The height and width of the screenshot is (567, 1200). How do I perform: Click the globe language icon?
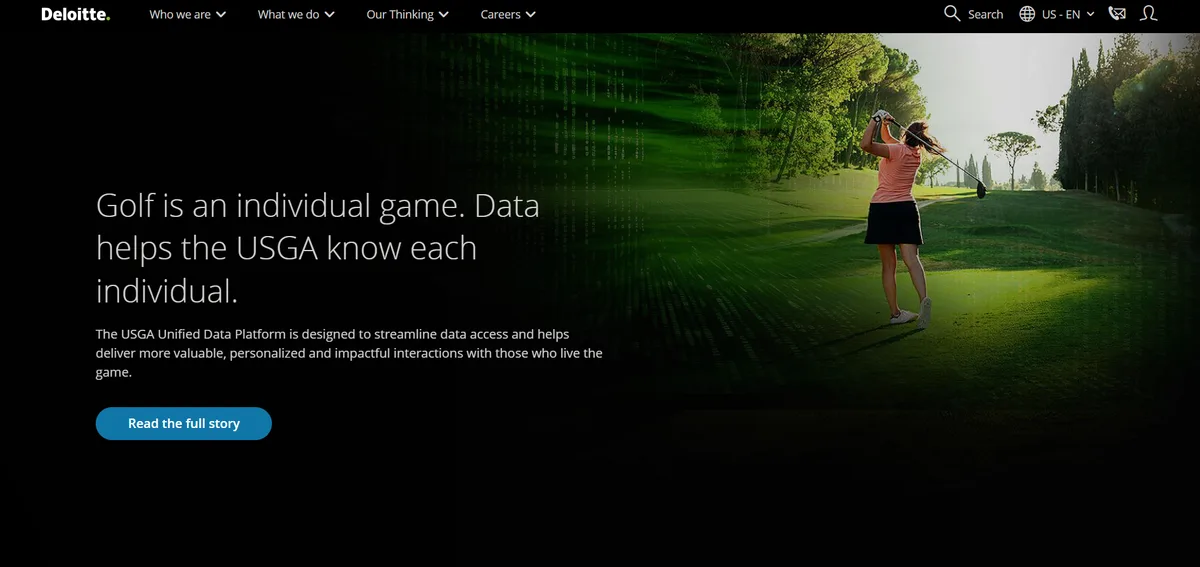pos(1027,14)
